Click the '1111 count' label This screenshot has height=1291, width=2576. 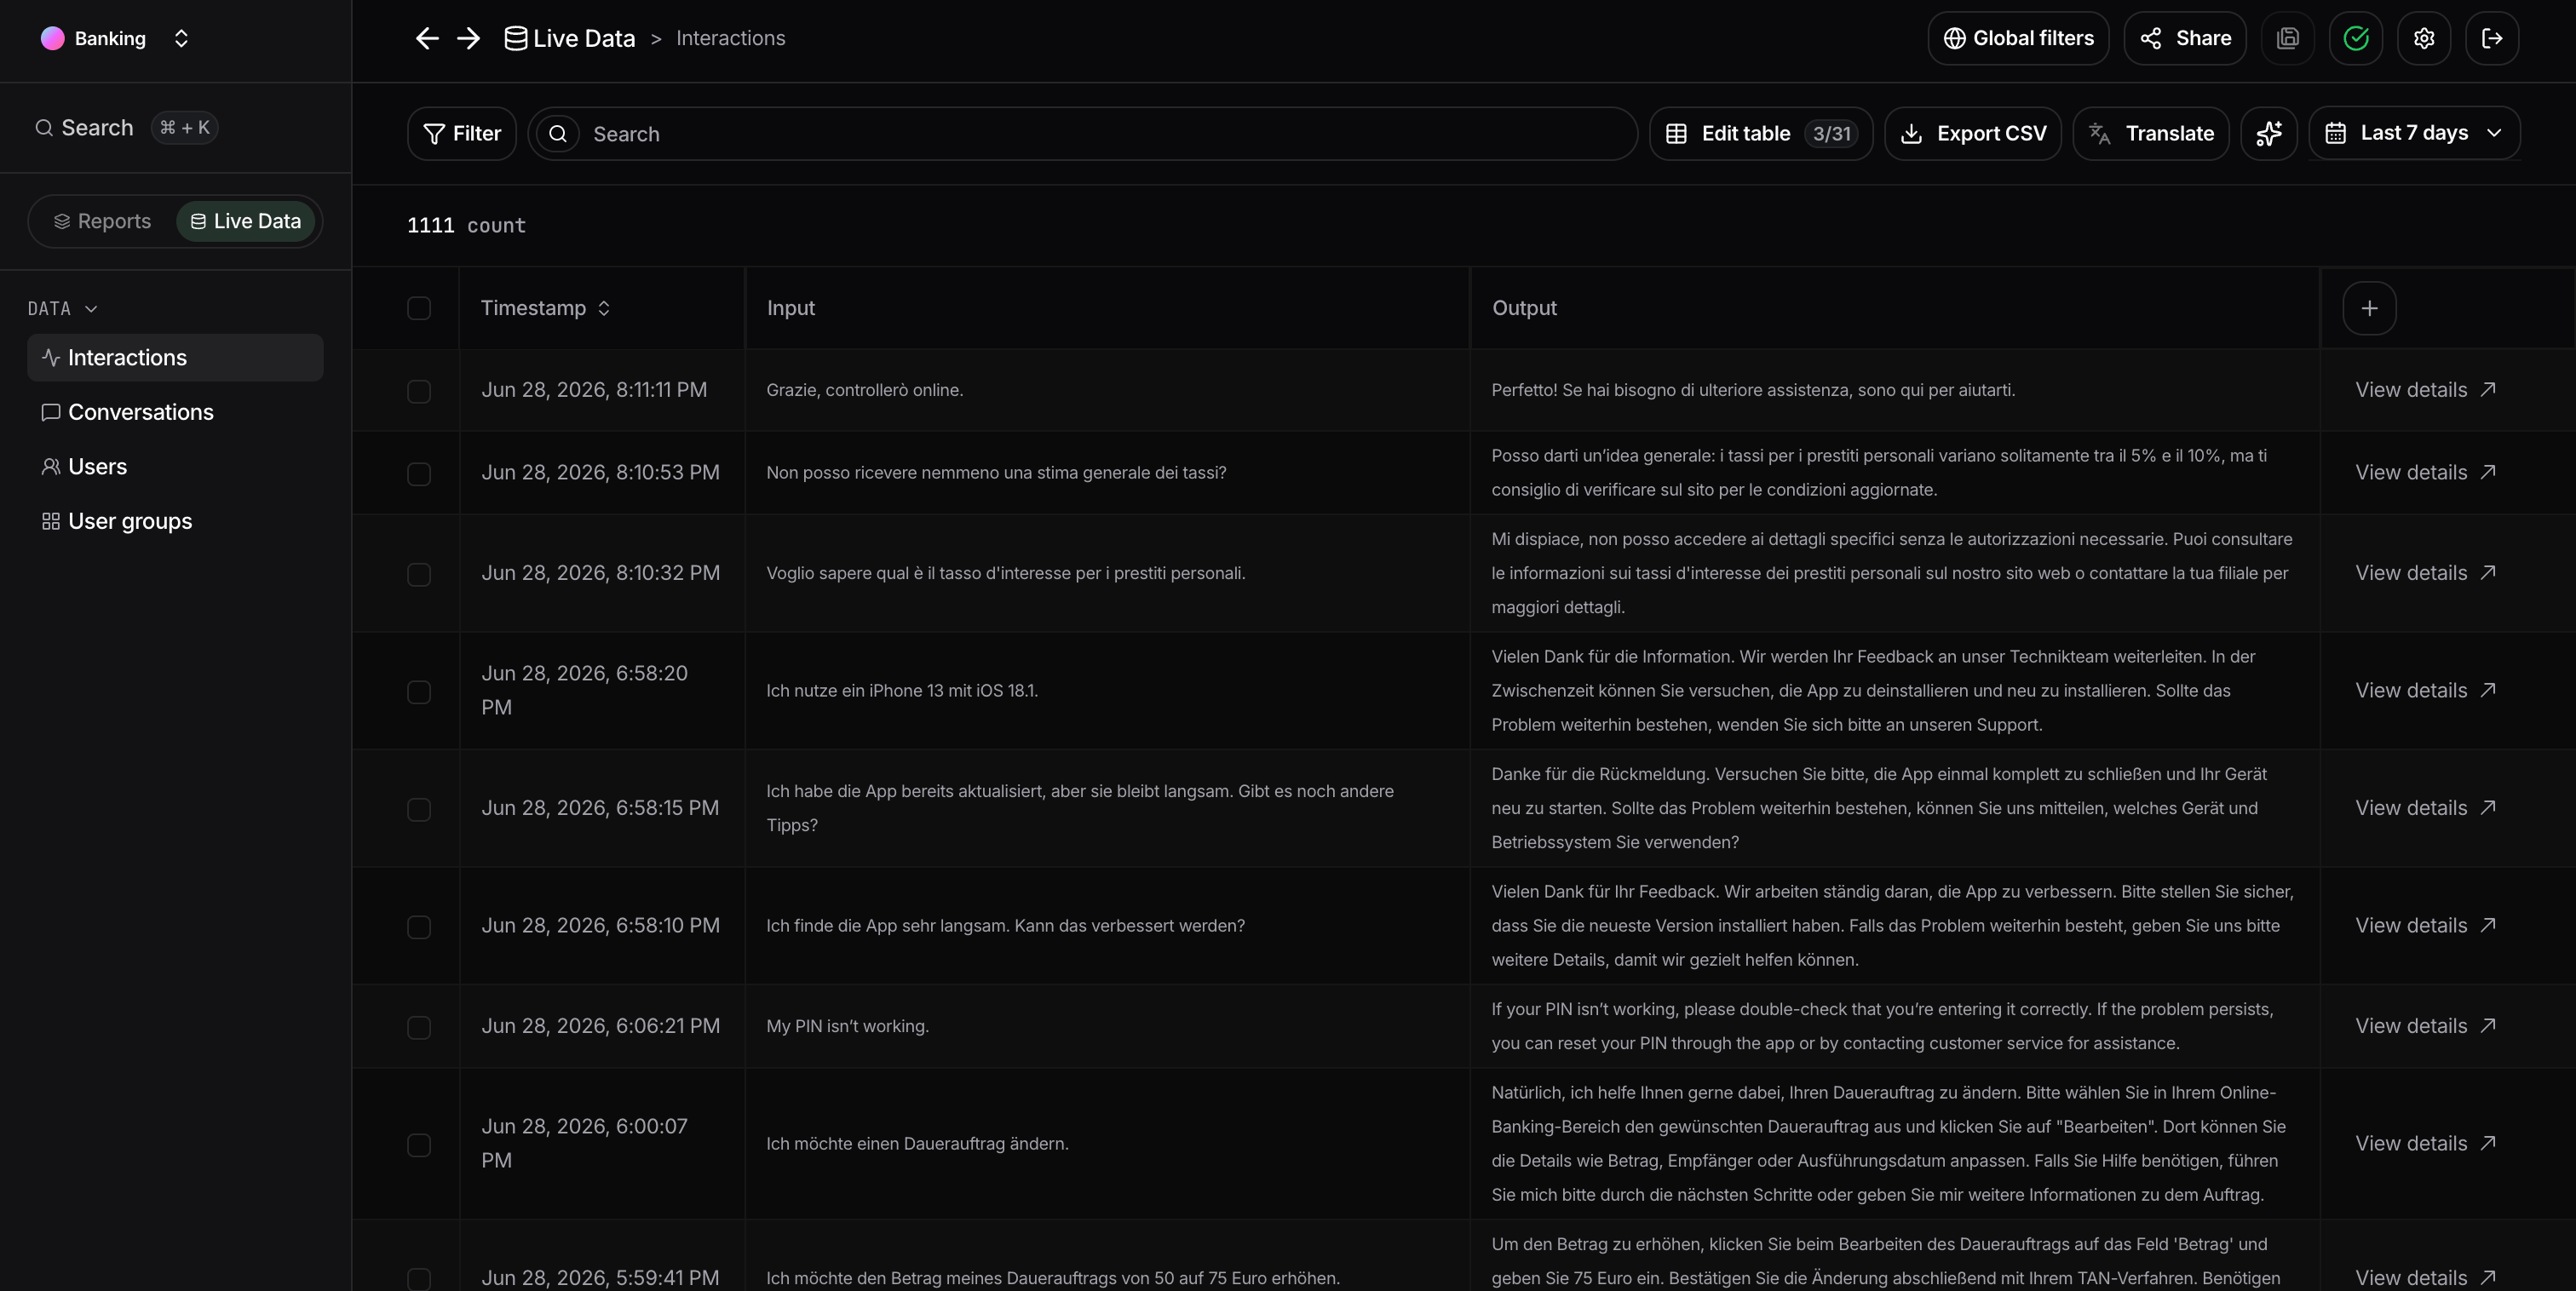pos(466,225)
